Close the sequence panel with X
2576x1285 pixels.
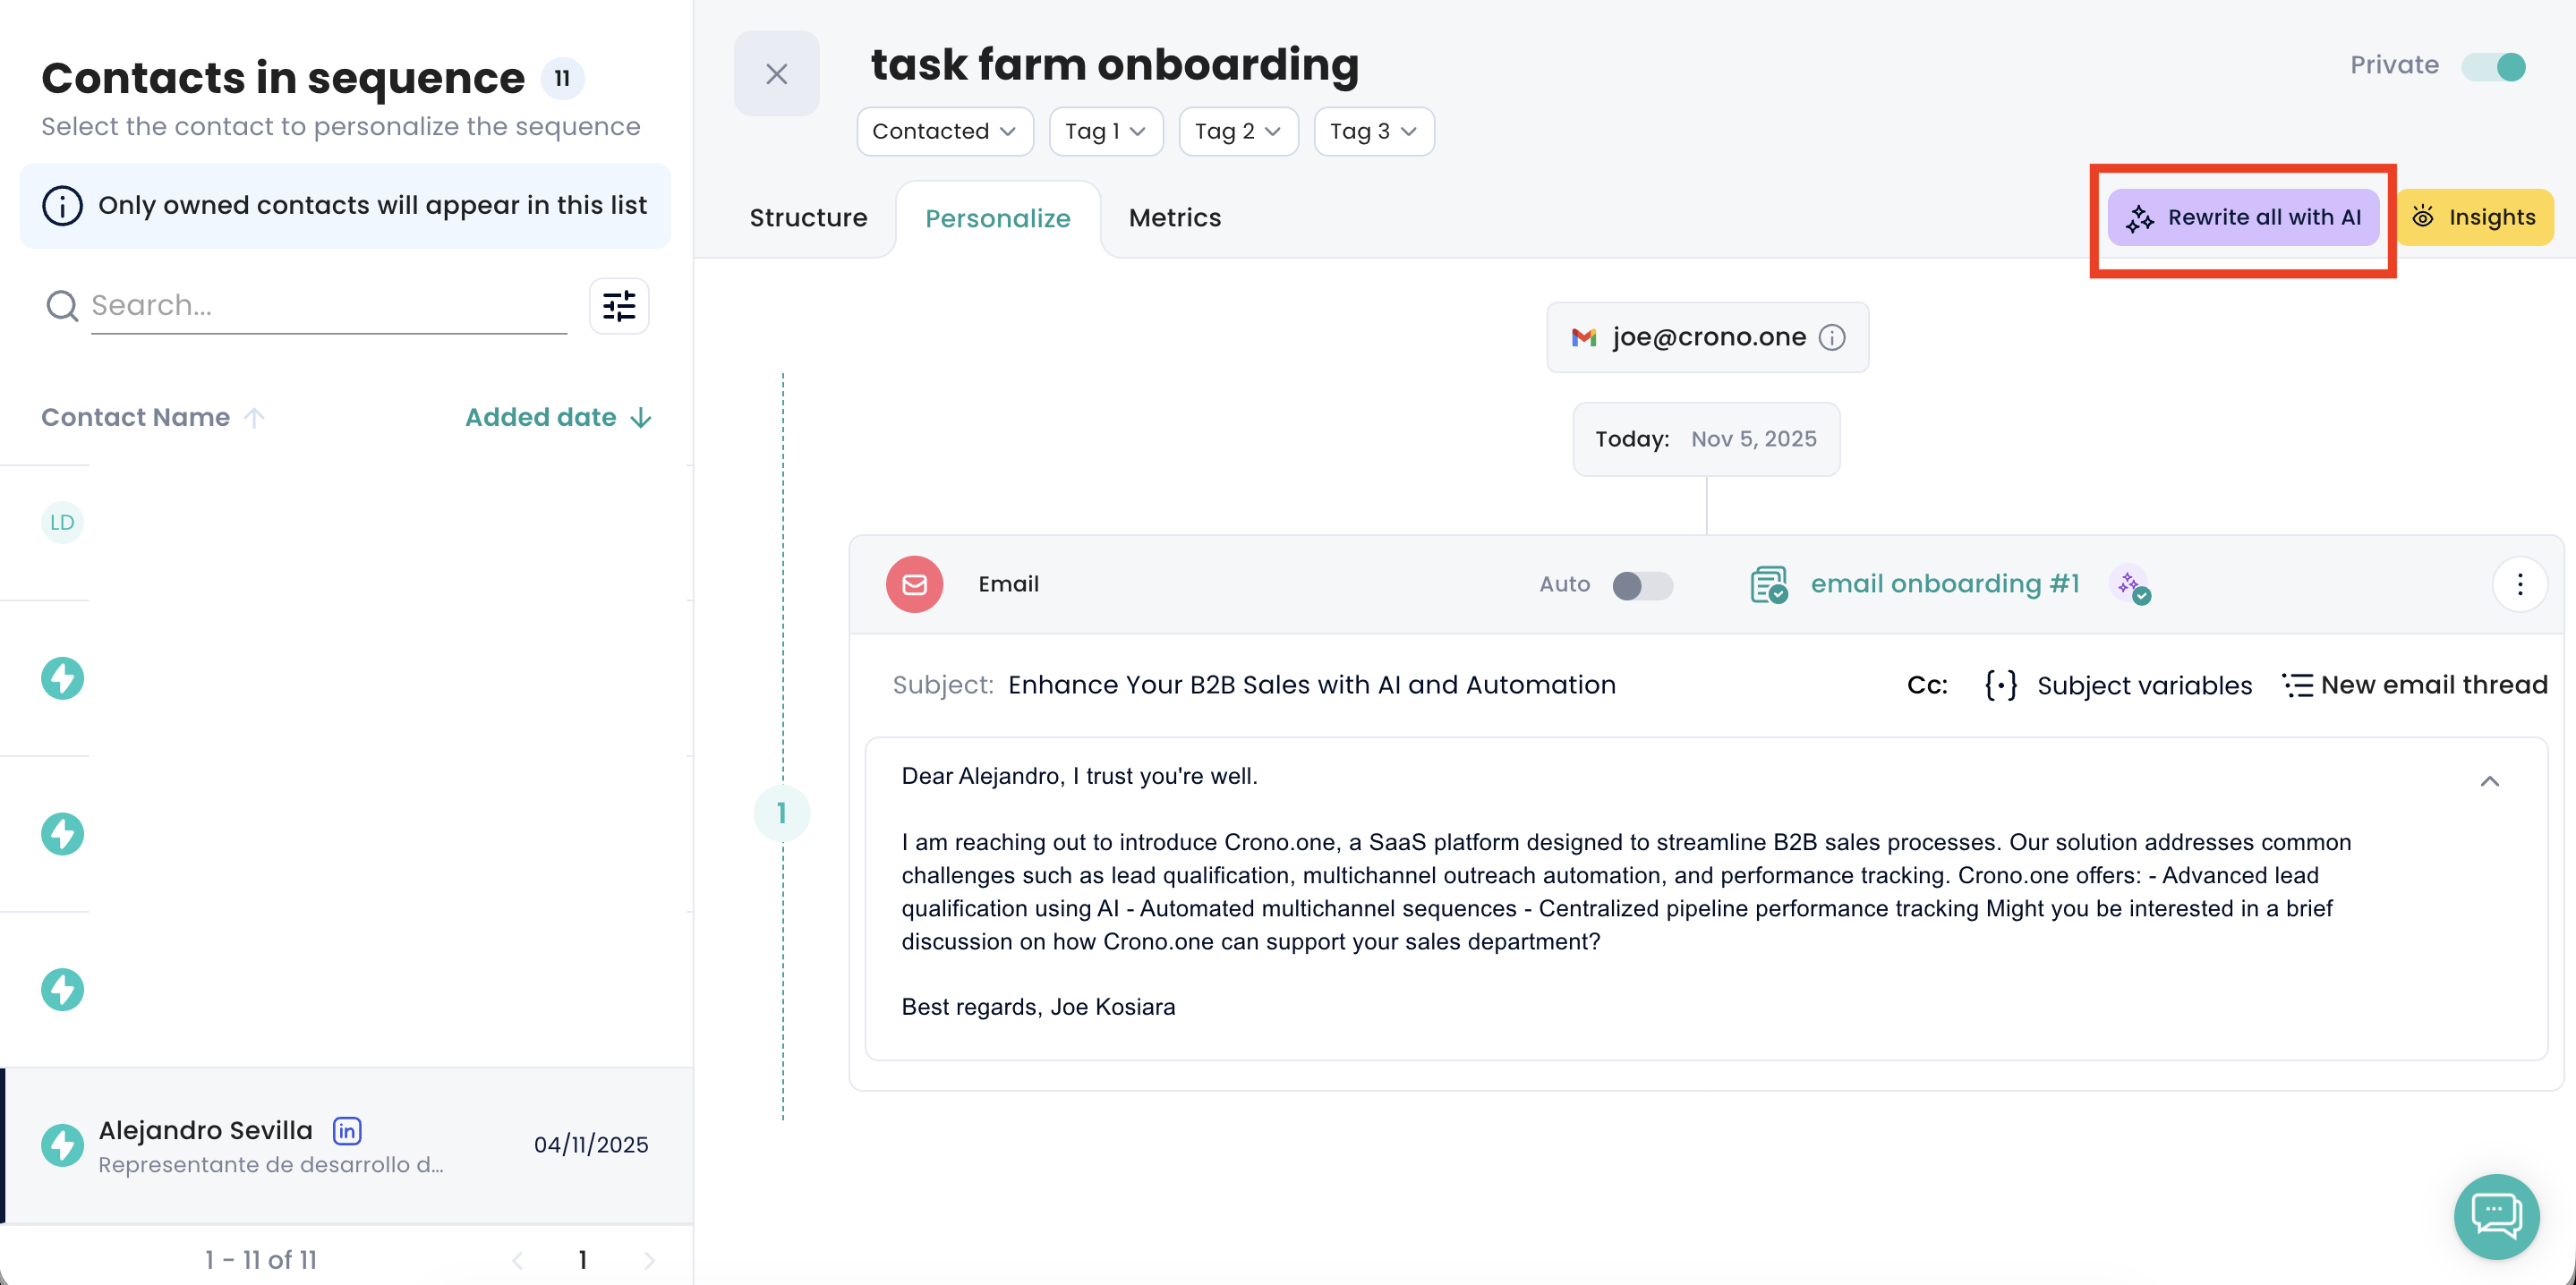pos(776,74)
